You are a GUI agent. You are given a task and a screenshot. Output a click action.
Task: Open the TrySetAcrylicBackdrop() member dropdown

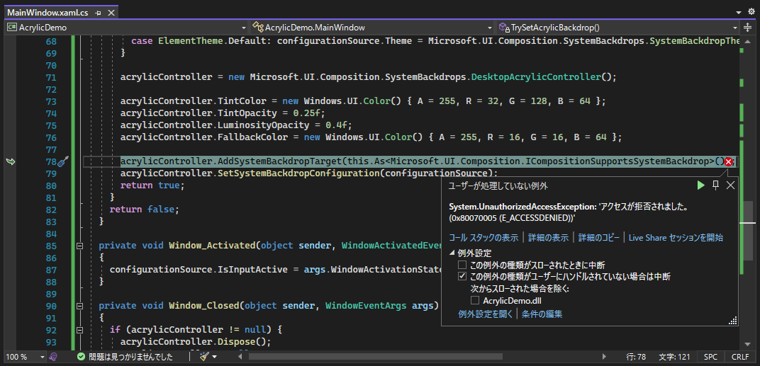point(735,28)
